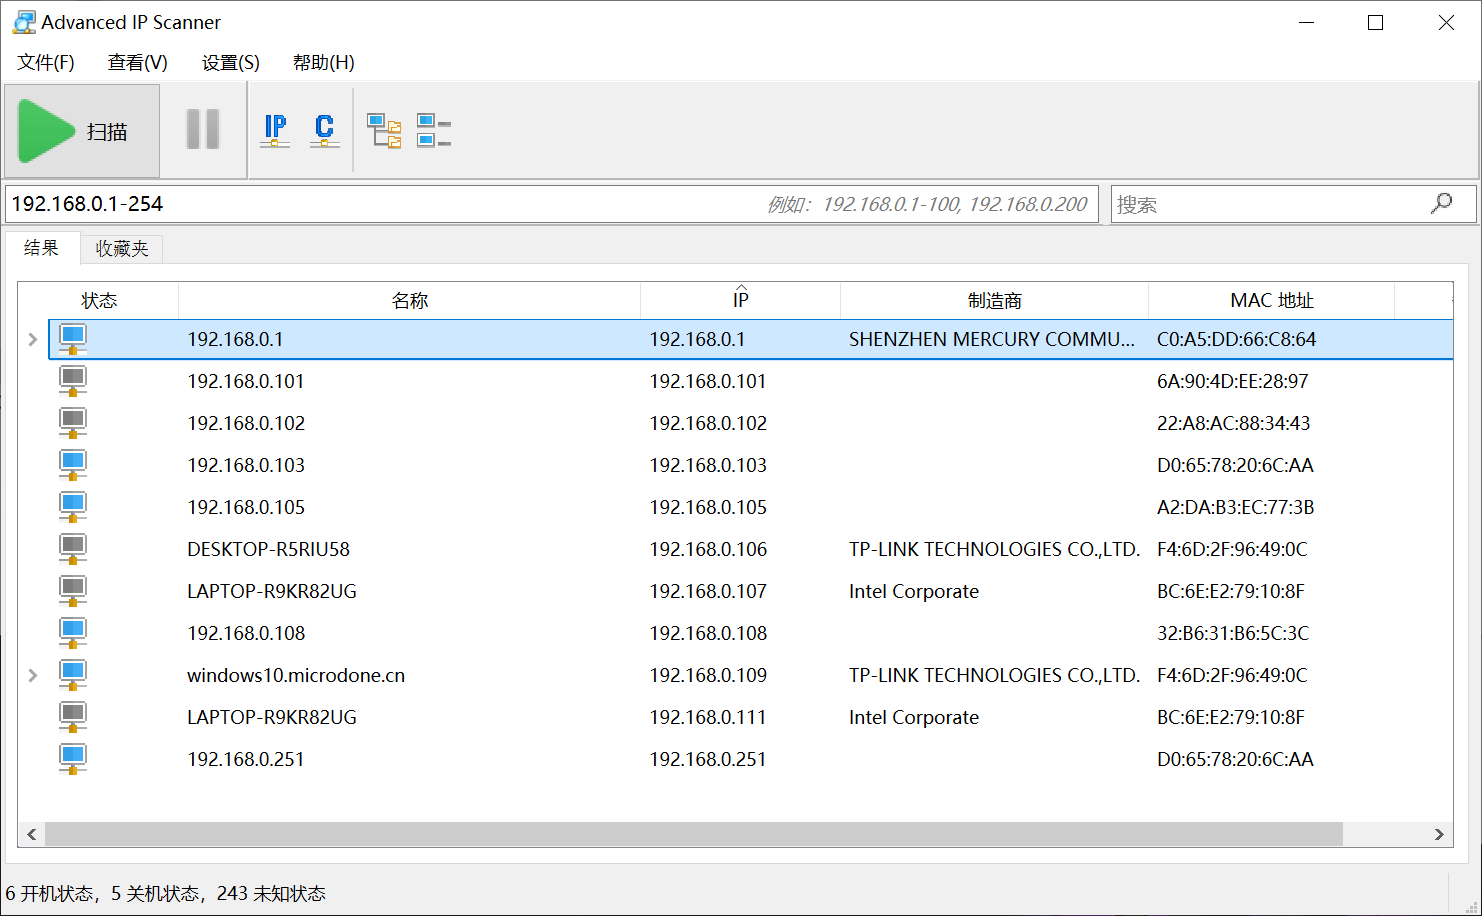This screenshot has height=916, width=1482.
Task: Click computer icon for 192.168.0.101
Action: 73,381
